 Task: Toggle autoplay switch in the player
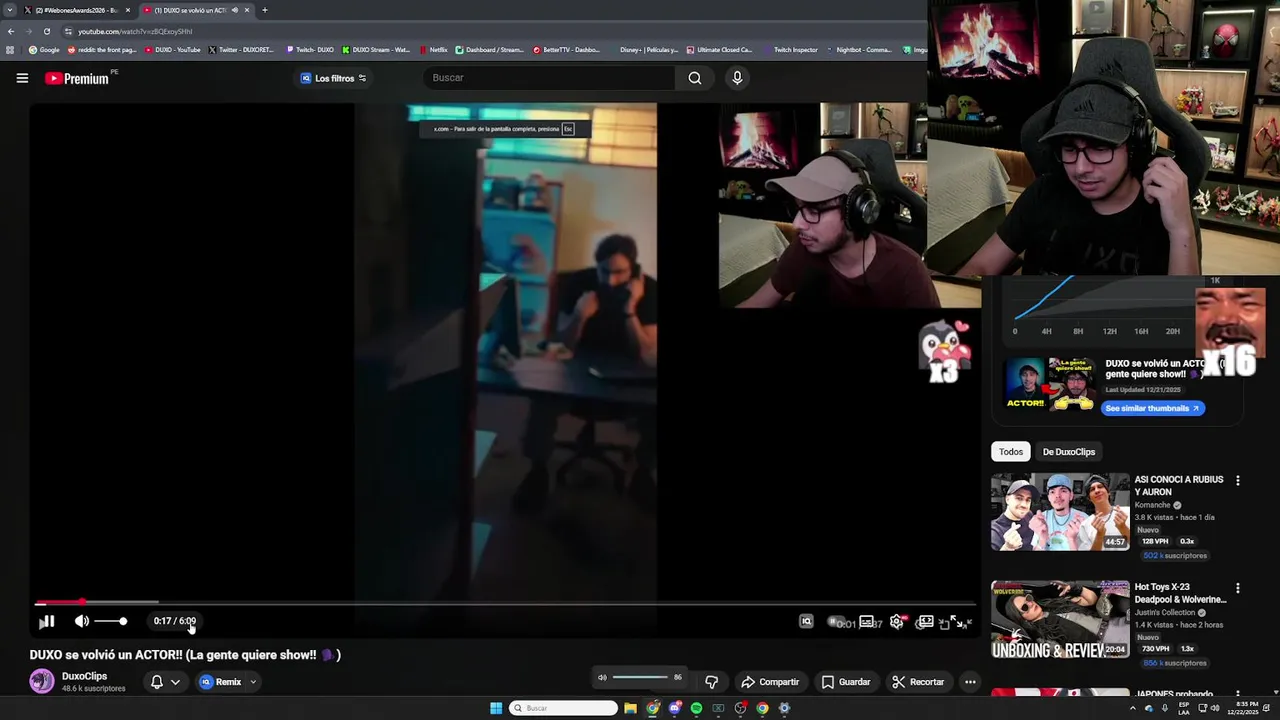[x=837, y=622]
